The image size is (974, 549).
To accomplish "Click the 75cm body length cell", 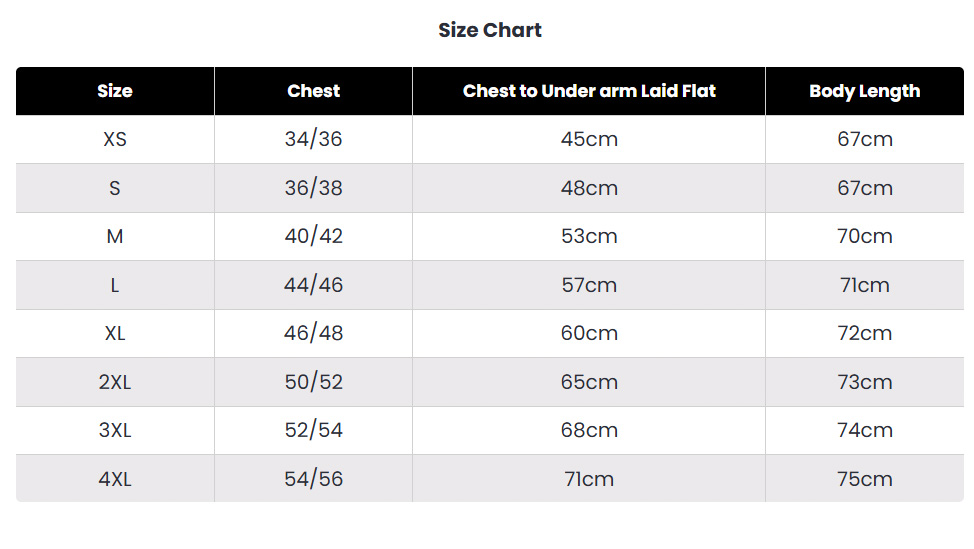I will [865, 479].
